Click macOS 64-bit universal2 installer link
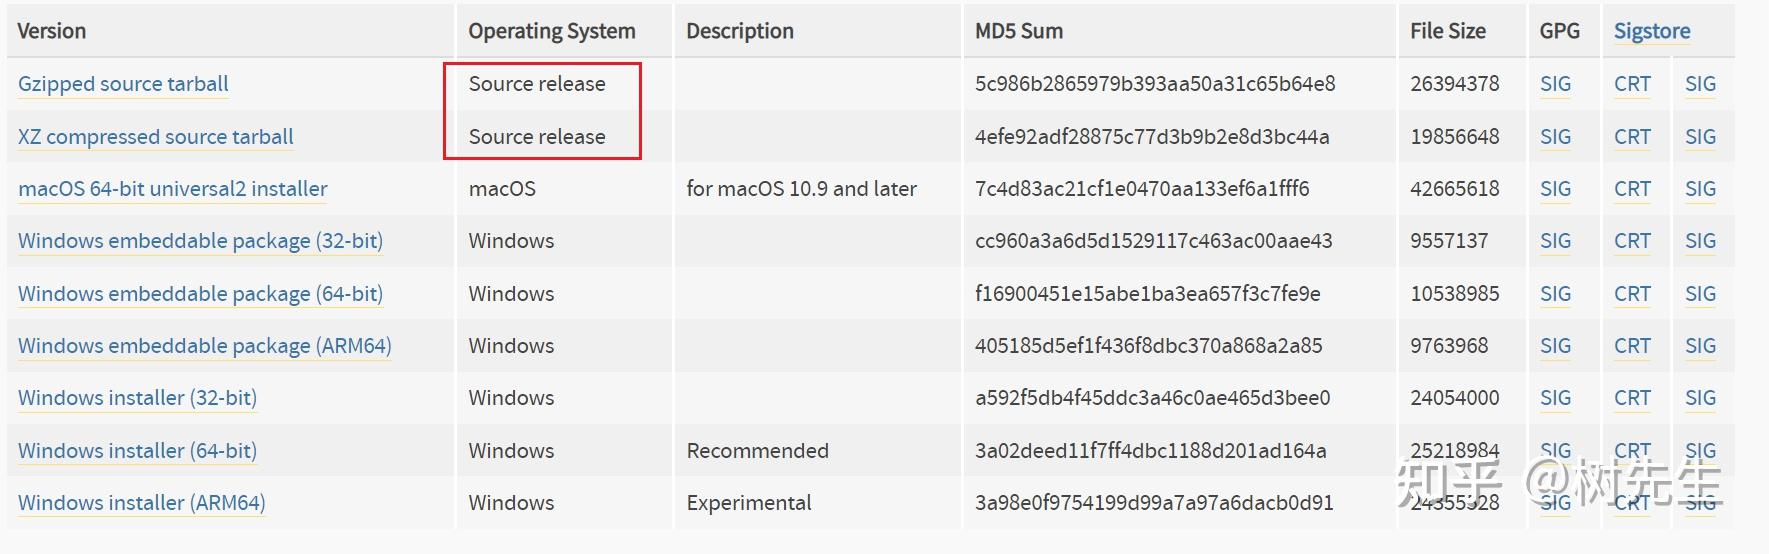This screenshot has height=554, width=1769. pyautogui.click(x=172, y=189)
